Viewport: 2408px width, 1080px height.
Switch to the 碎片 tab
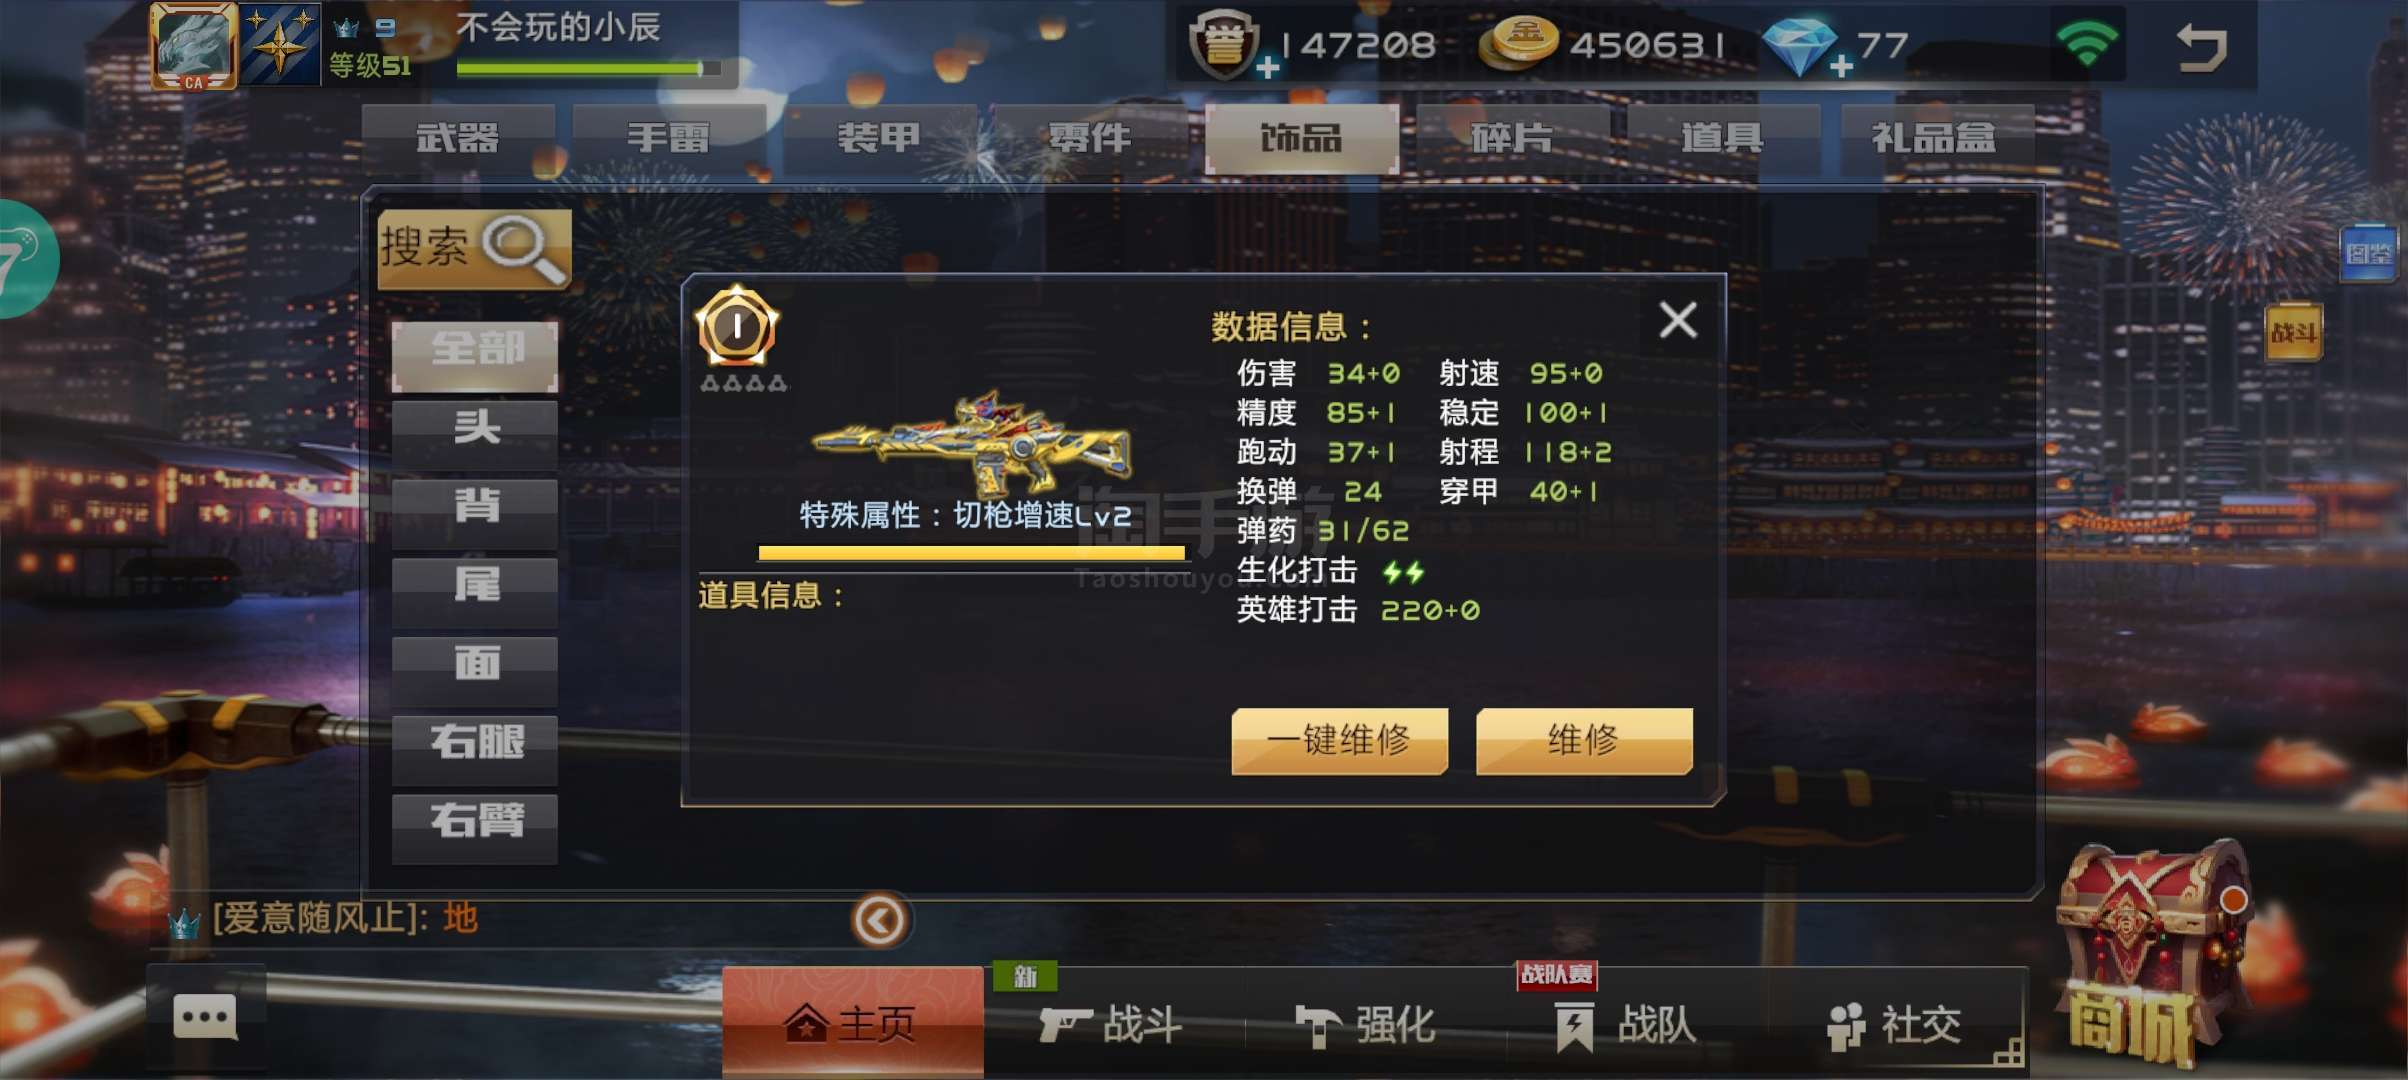coord(1512,137)
